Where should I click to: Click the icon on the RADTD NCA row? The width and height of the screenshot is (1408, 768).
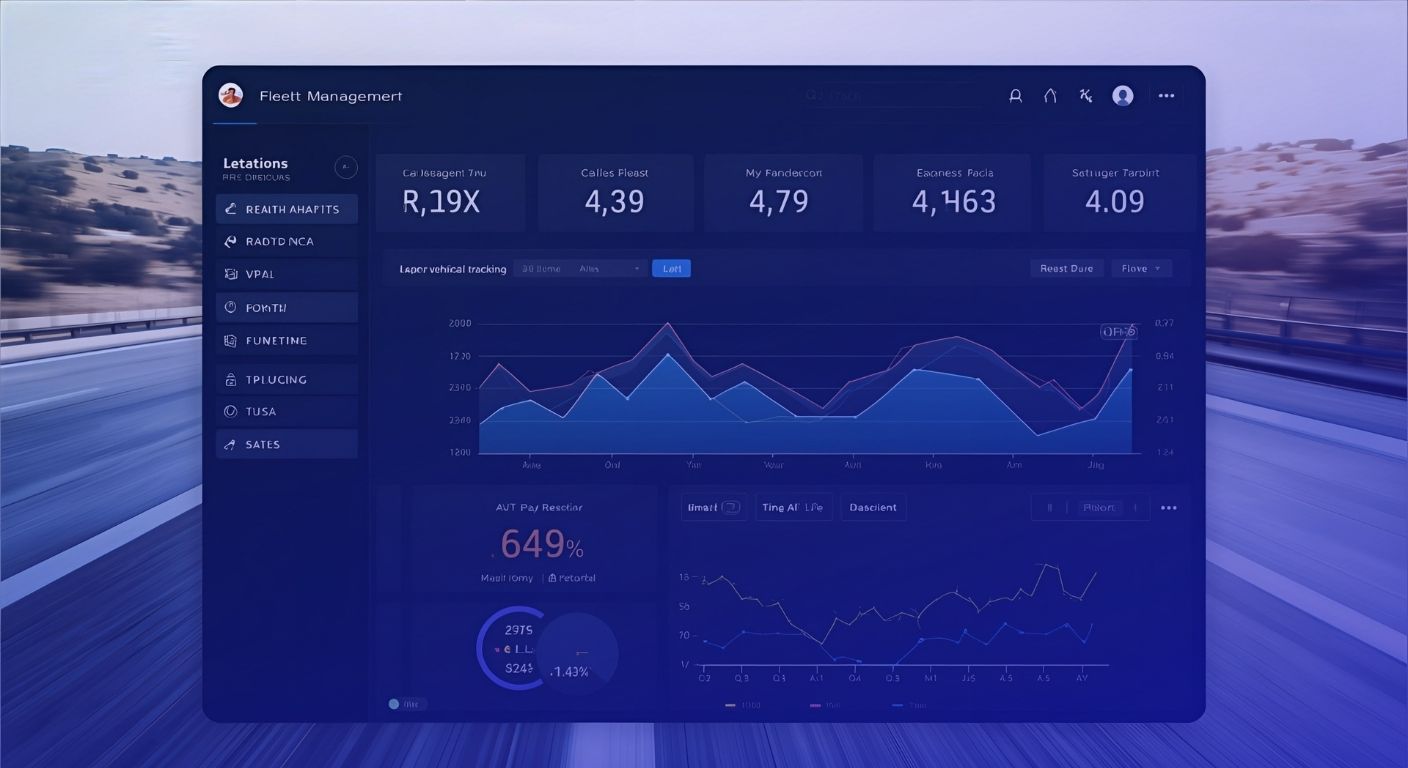[231, 241]
